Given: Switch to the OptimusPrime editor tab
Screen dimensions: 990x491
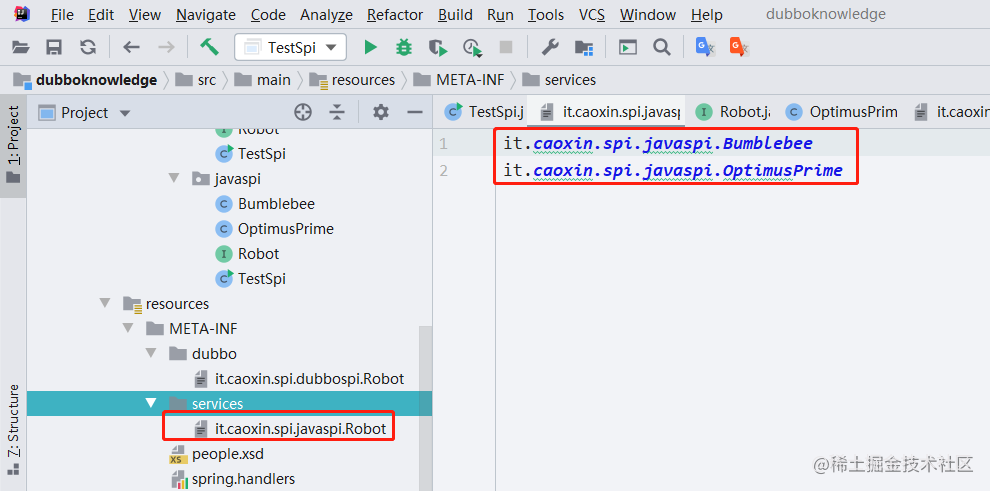Looking at the screenshot, I should (x=841, y=112).
